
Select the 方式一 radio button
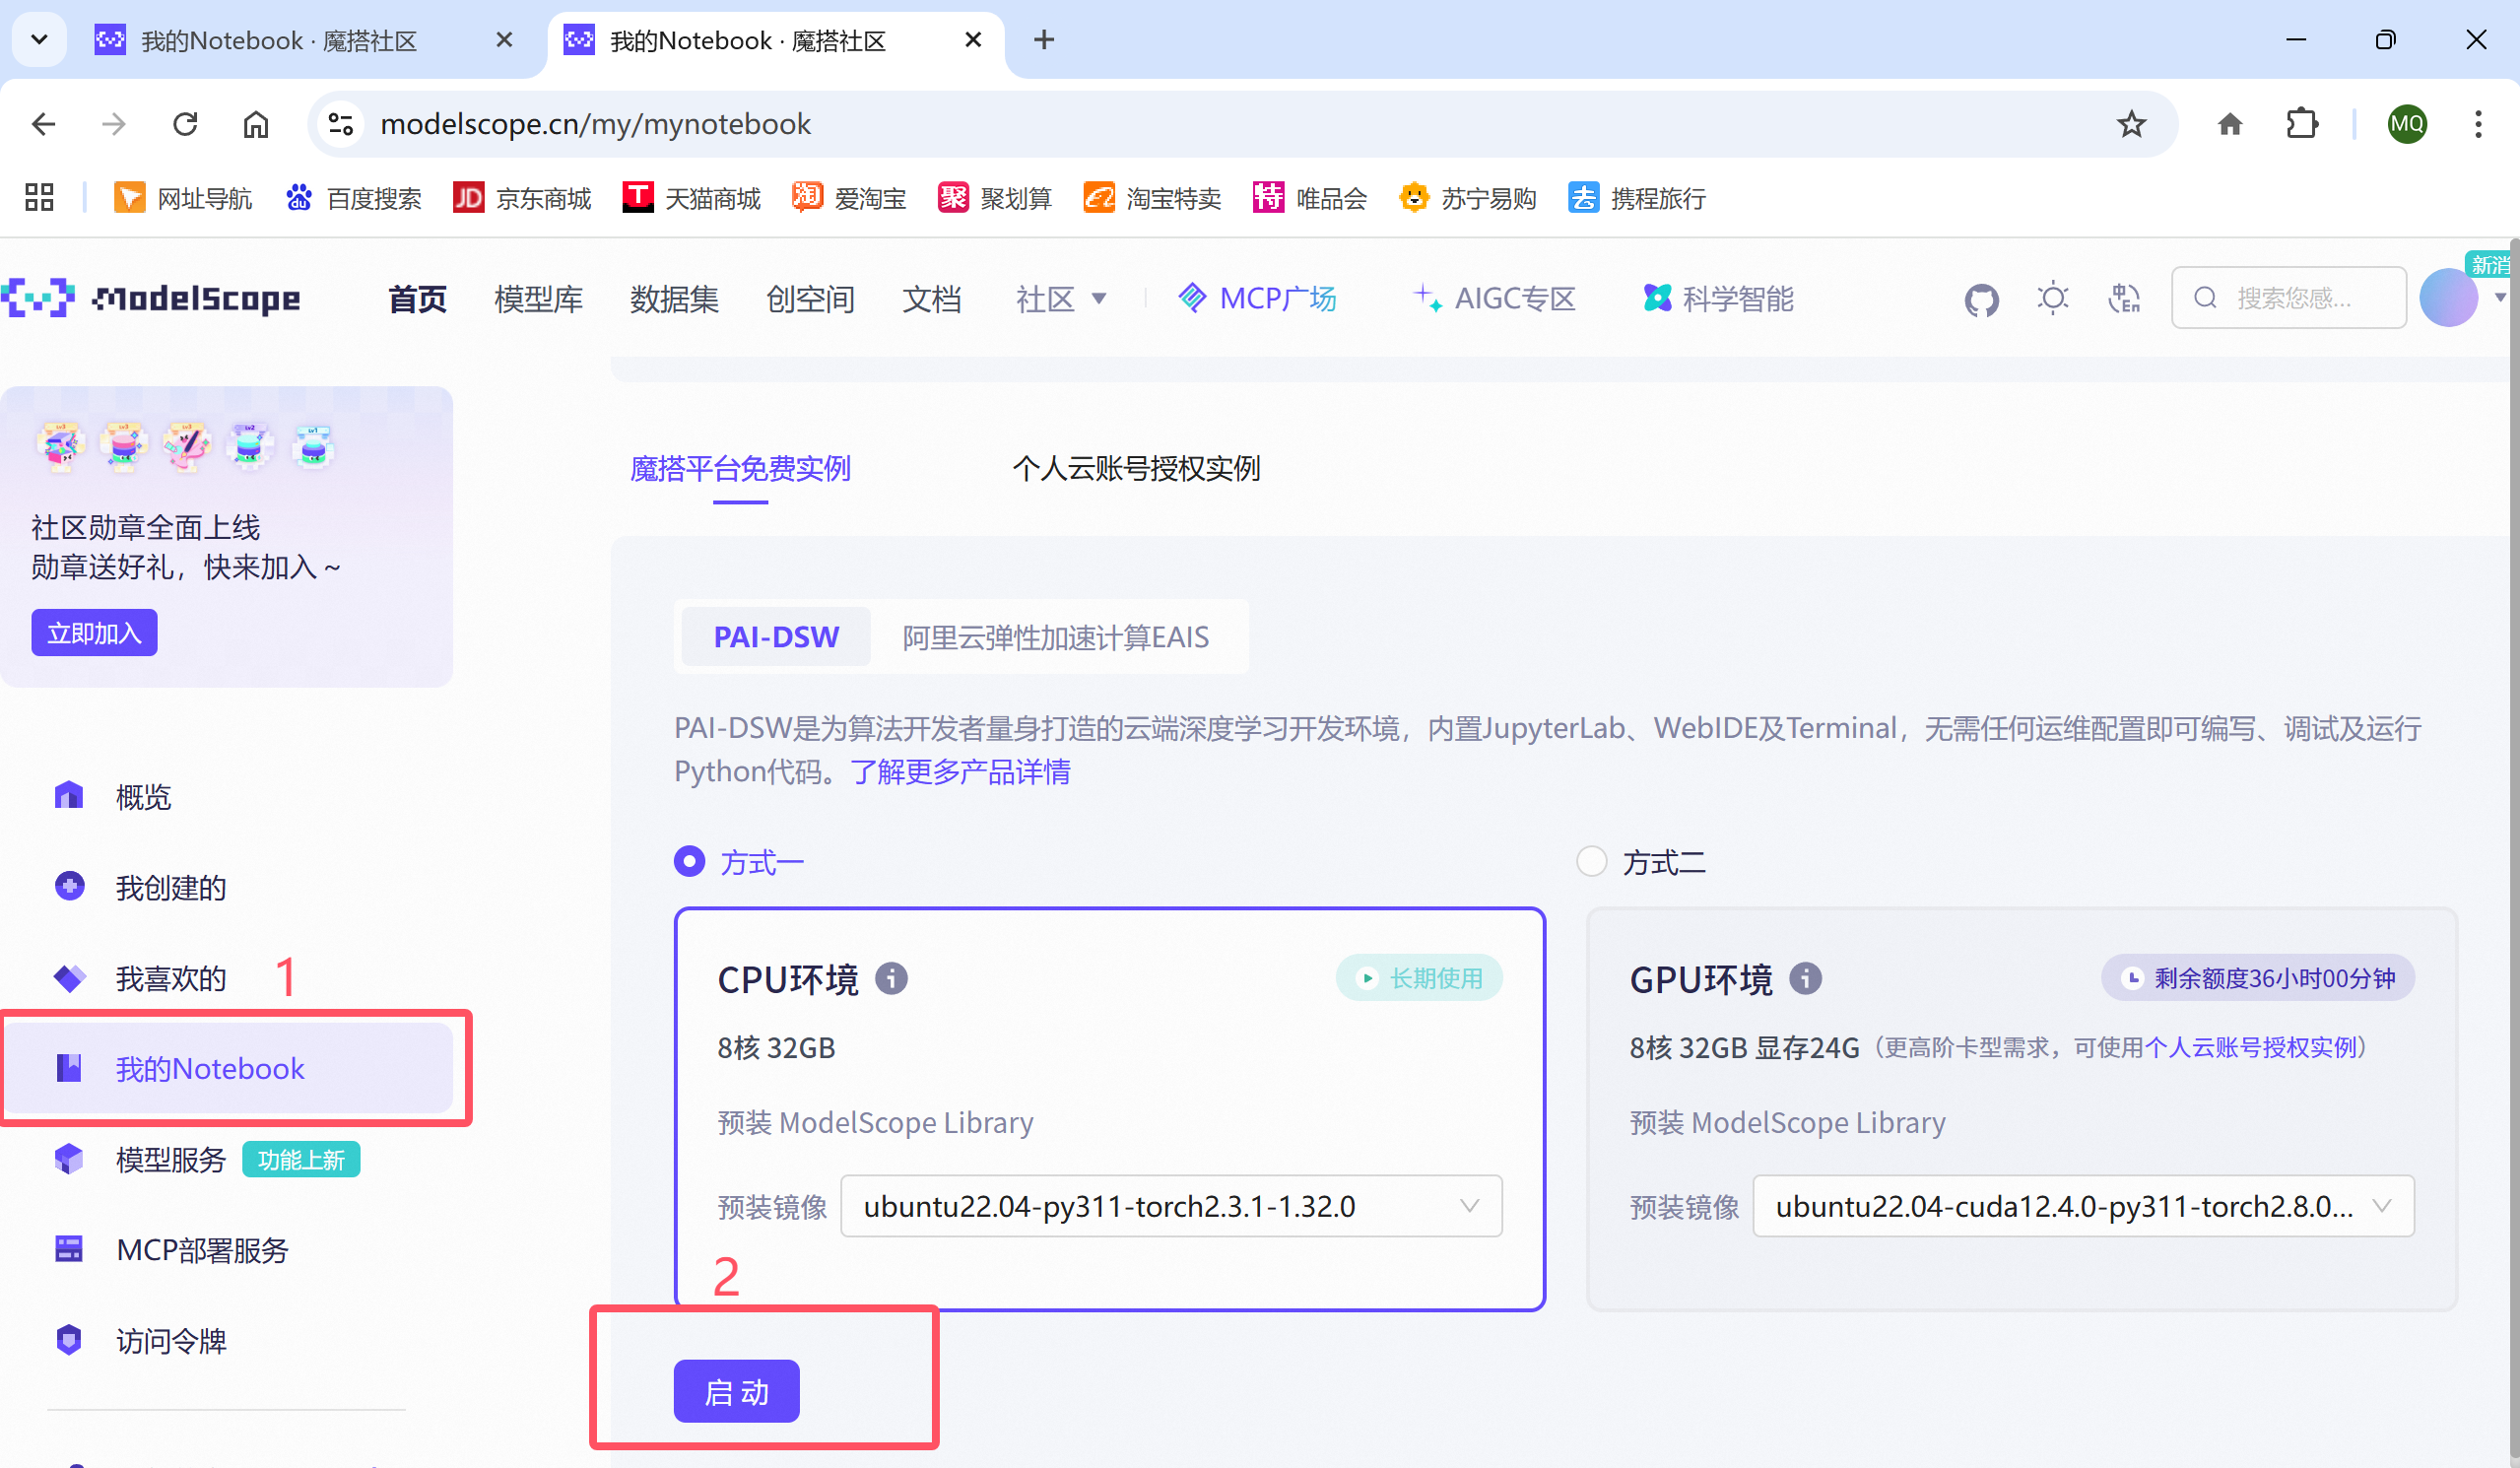click(690, 861)
